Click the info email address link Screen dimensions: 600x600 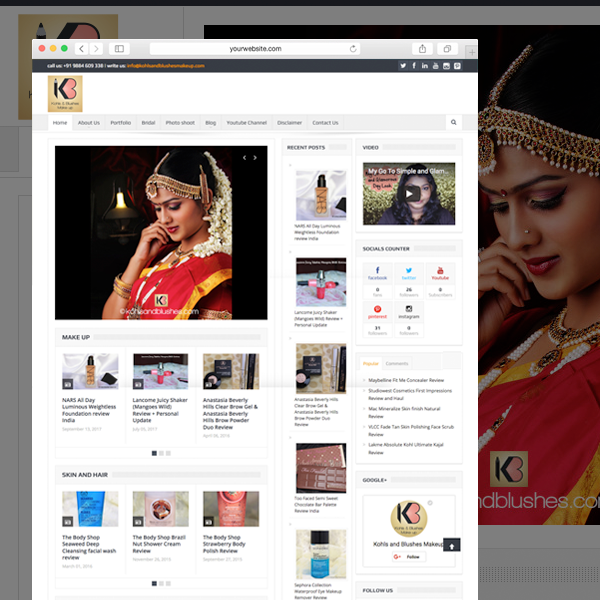click(x=166, y=66)
